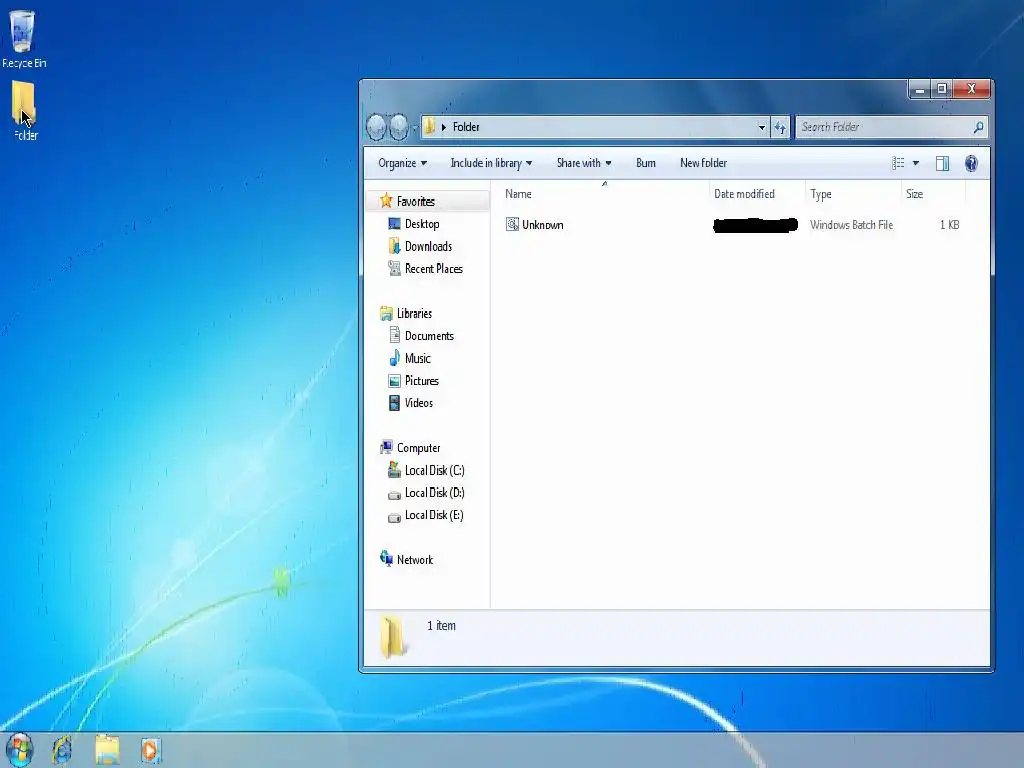Click the Computer icon in the sidebar
The image size is (1024, 768).
point(386,447)
